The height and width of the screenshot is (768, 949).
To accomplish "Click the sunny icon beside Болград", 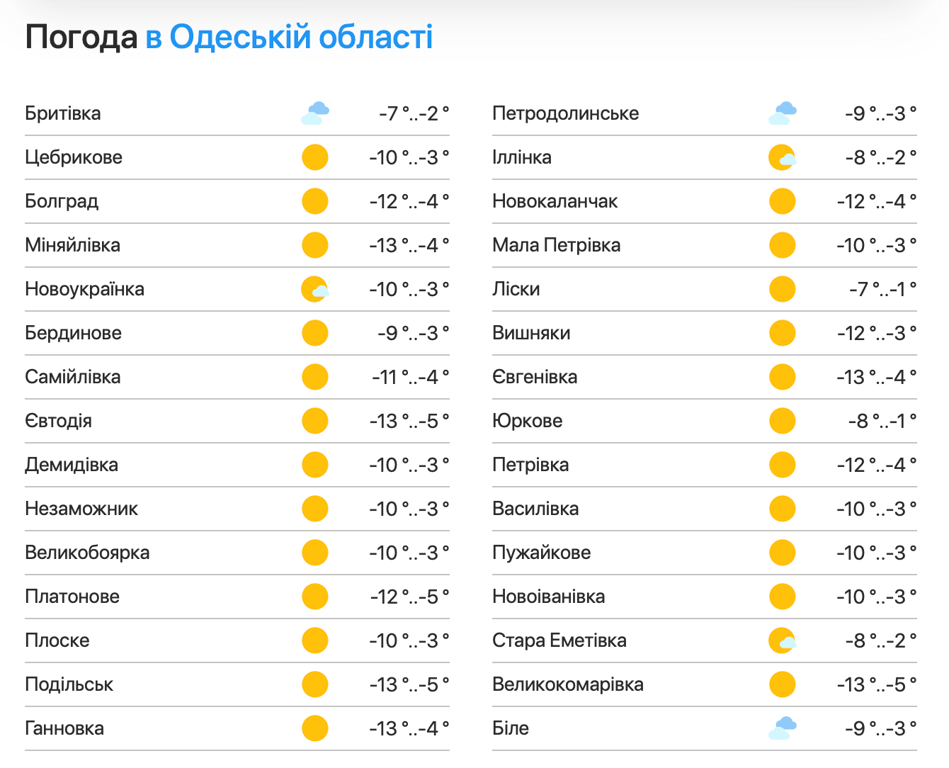I will [315, 201].
